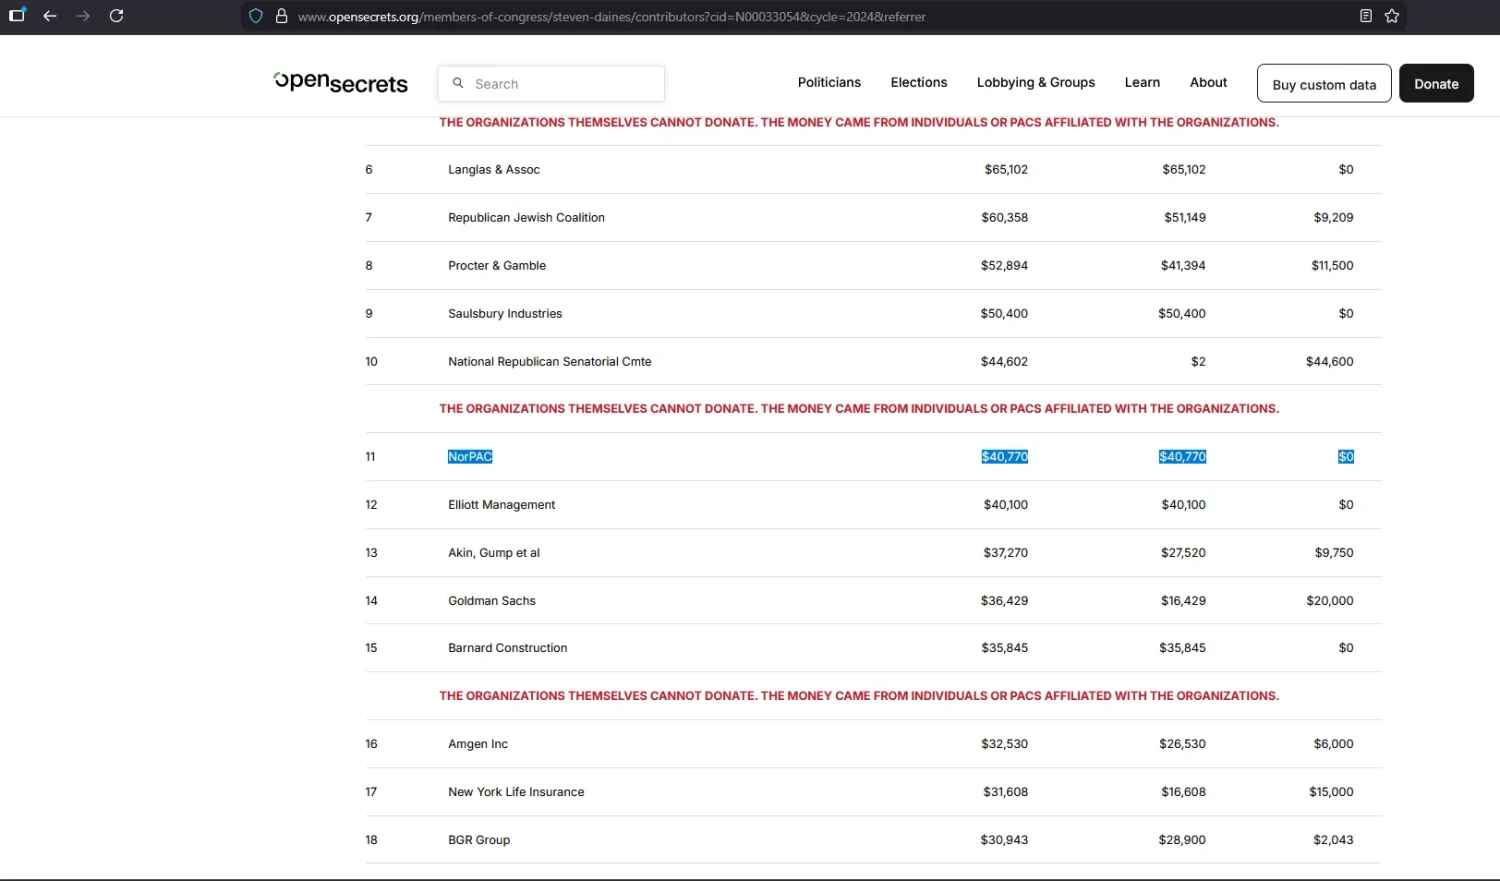Click Procter & Gamble PAC amount $11,500
The width and height of the screenshot is (1500, 881).
point(1333,266)
